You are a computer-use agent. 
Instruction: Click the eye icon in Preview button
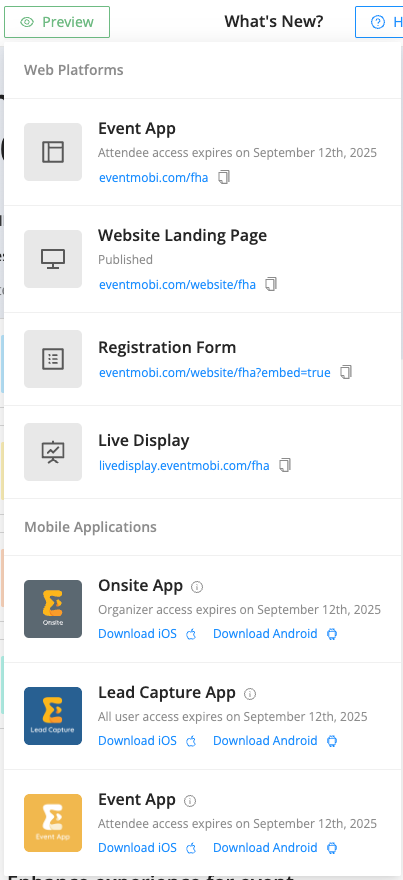[x=27, y=22]
